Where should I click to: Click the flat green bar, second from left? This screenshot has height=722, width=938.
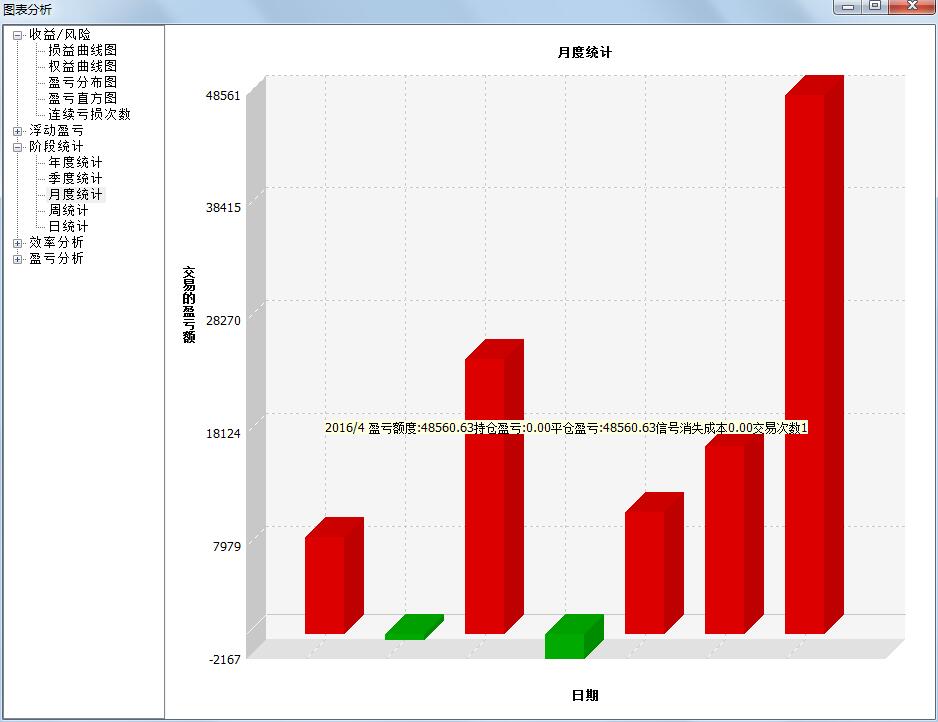pyautogui.click(x=414, y=627)
